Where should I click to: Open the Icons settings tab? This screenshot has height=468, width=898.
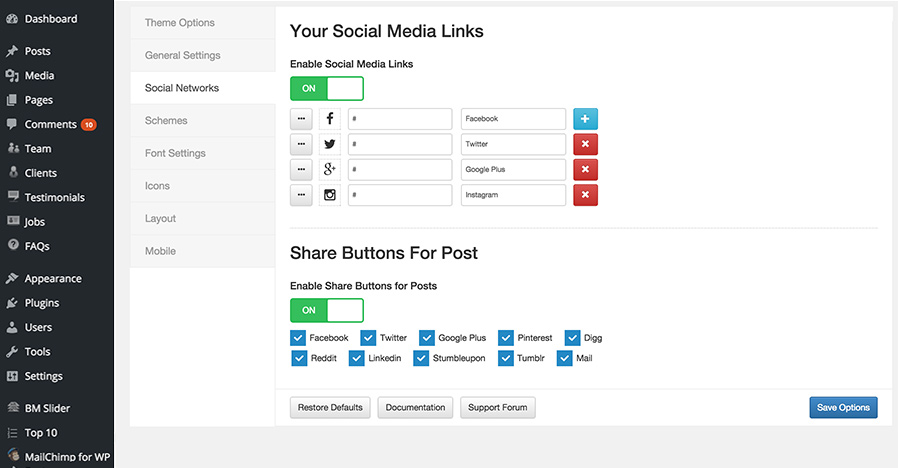point(203,186)
